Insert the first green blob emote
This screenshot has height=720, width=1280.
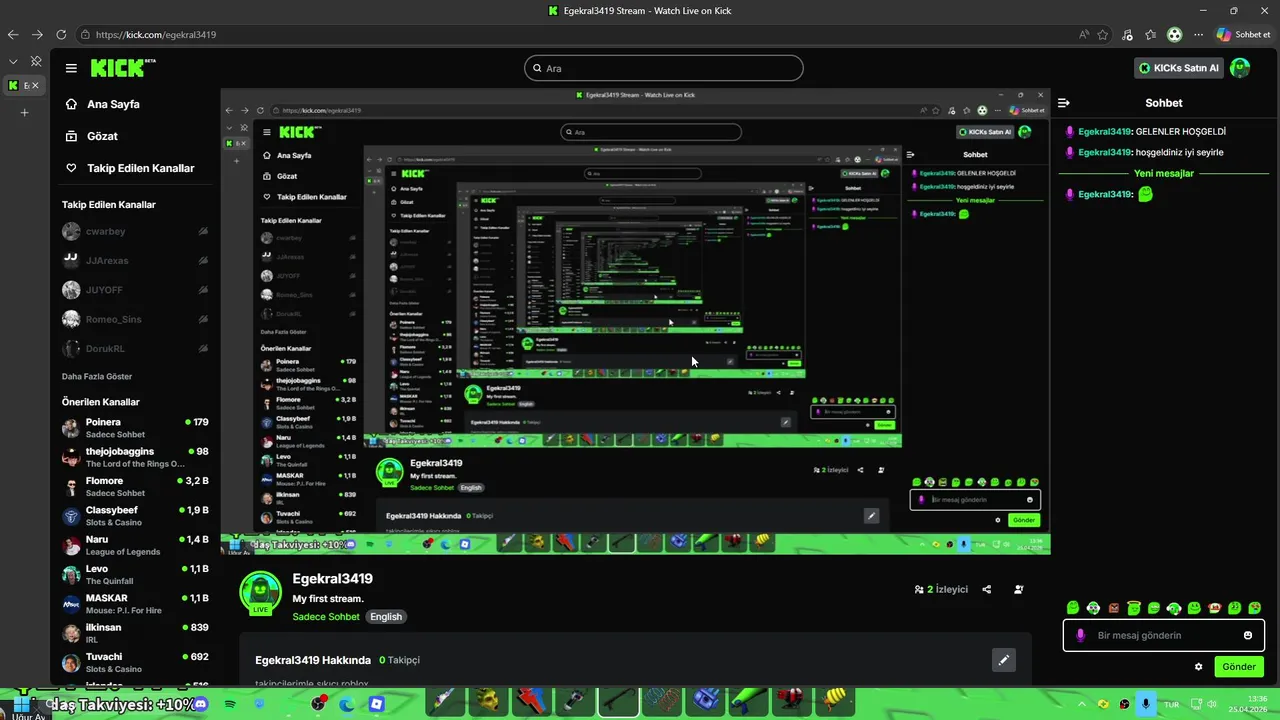coord(1073,607)
